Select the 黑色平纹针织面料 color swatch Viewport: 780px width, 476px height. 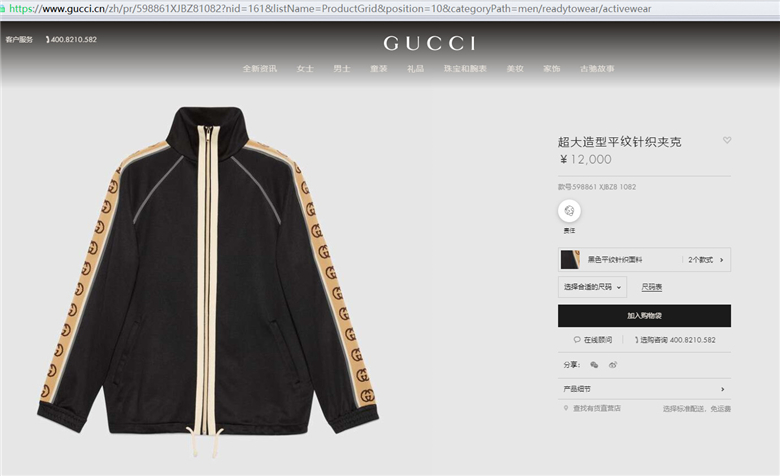(x=570, y=260)
